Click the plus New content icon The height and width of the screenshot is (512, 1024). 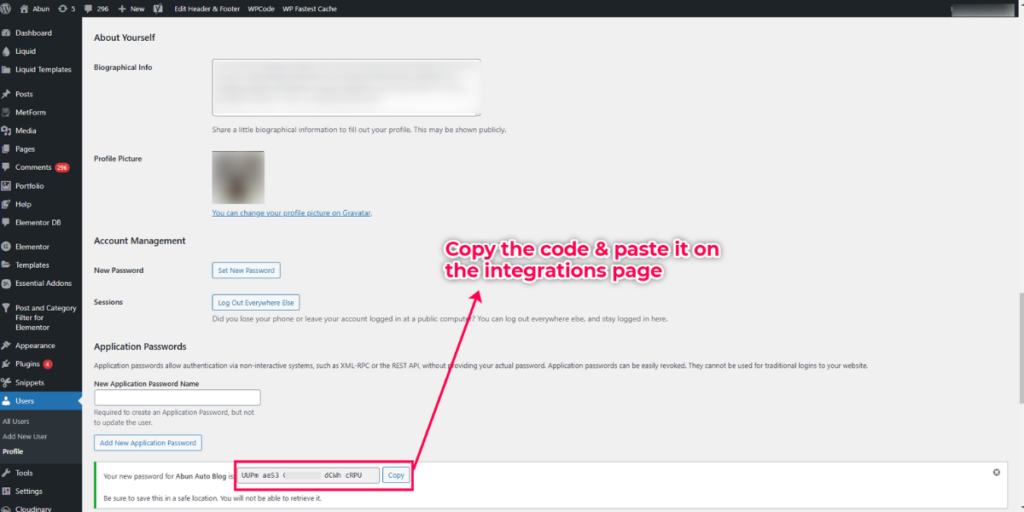tap(121, 9)
